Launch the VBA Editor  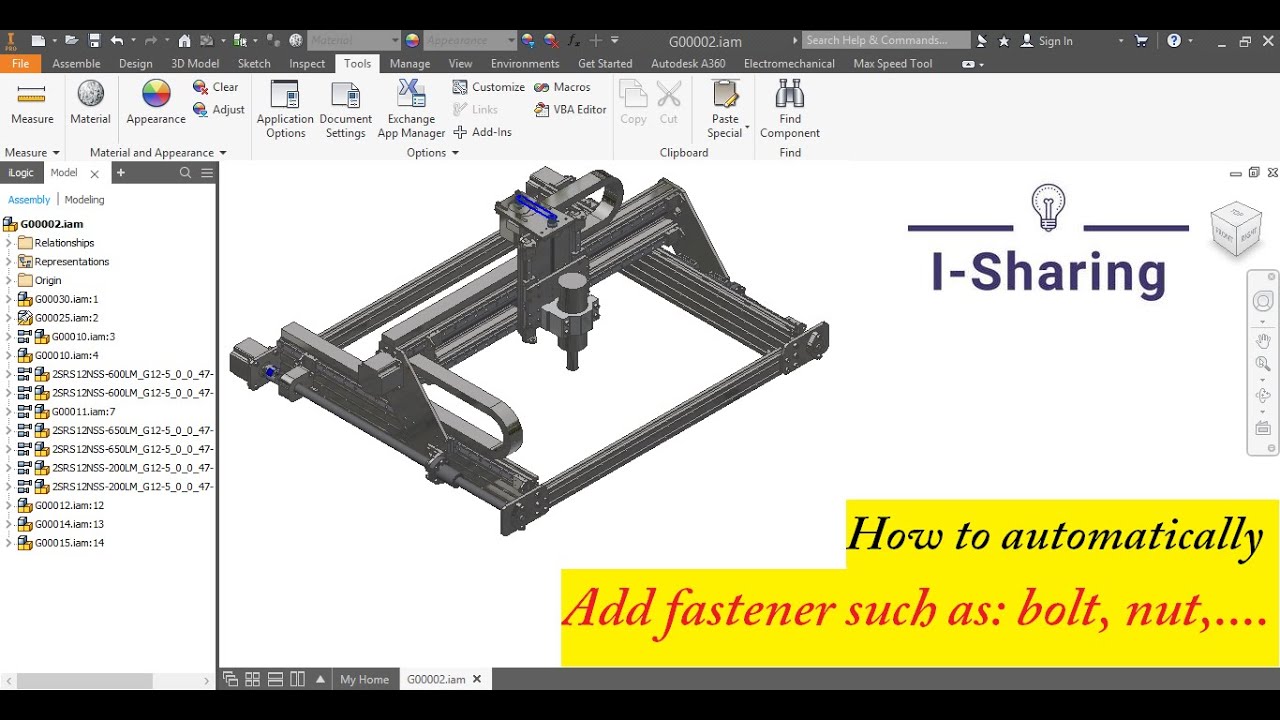tap(570, 109)
